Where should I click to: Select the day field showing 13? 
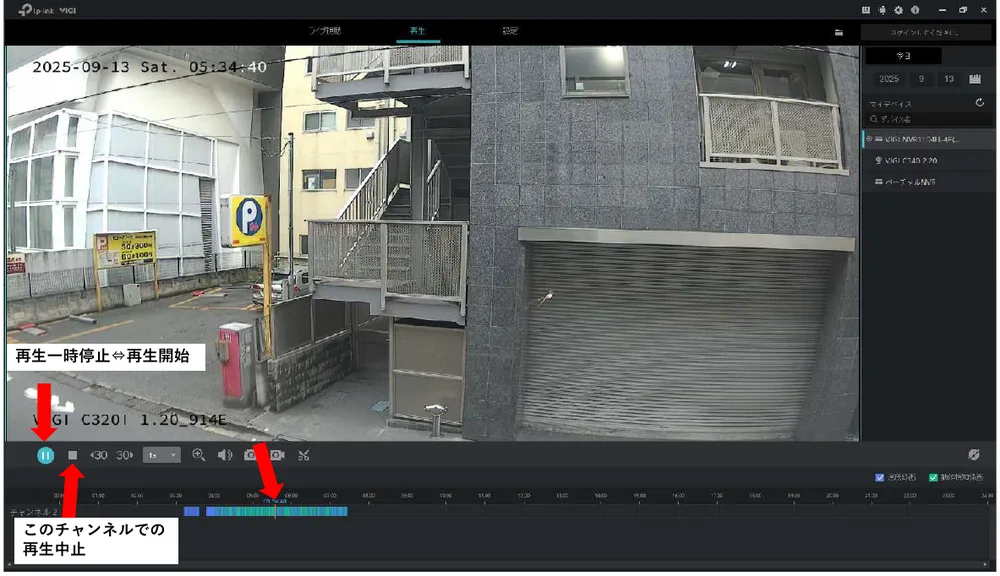pyautogui.click(x=949, y=79)
